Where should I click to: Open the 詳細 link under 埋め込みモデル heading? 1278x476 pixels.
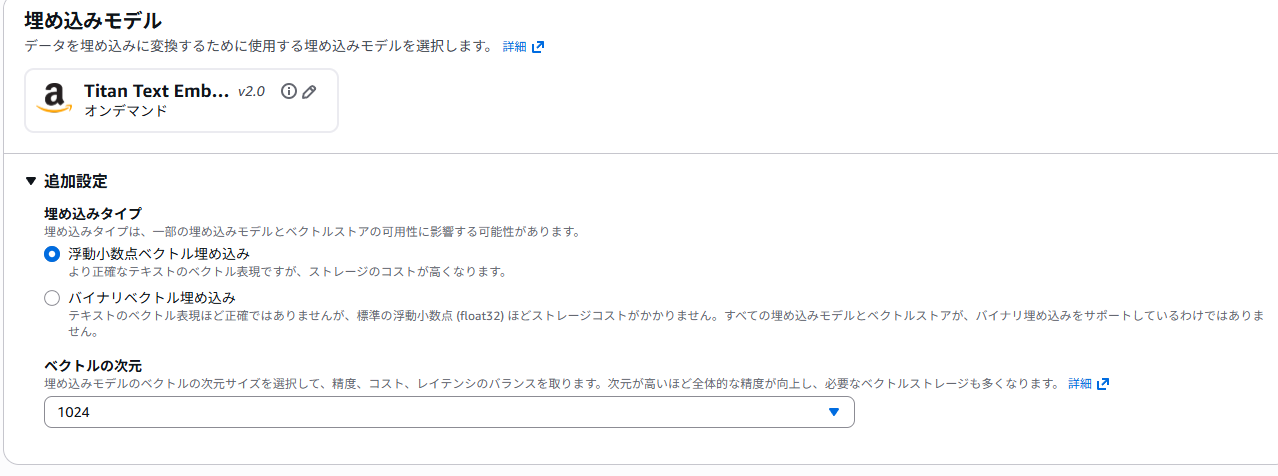pyautogui.click(x=514, y=47)
